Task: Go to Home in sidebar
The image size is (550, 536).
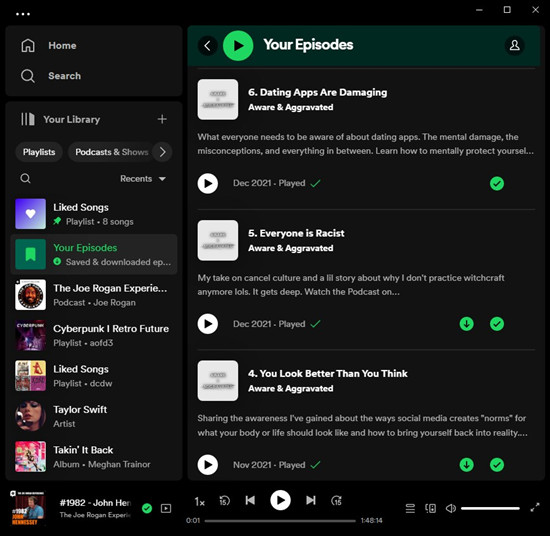Action: (x=49, y=45)
